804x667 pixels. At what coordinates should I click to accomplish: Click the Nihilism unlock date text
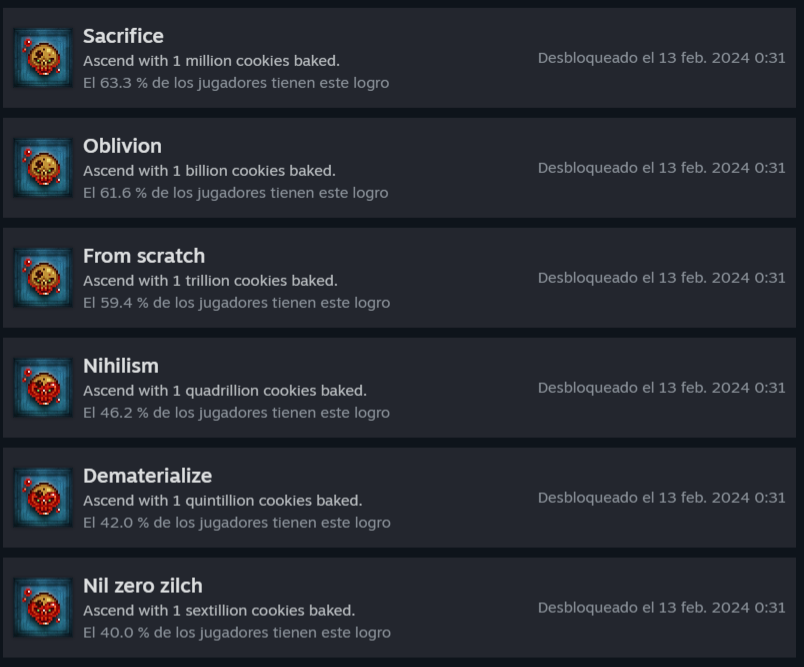click(661, 388)
